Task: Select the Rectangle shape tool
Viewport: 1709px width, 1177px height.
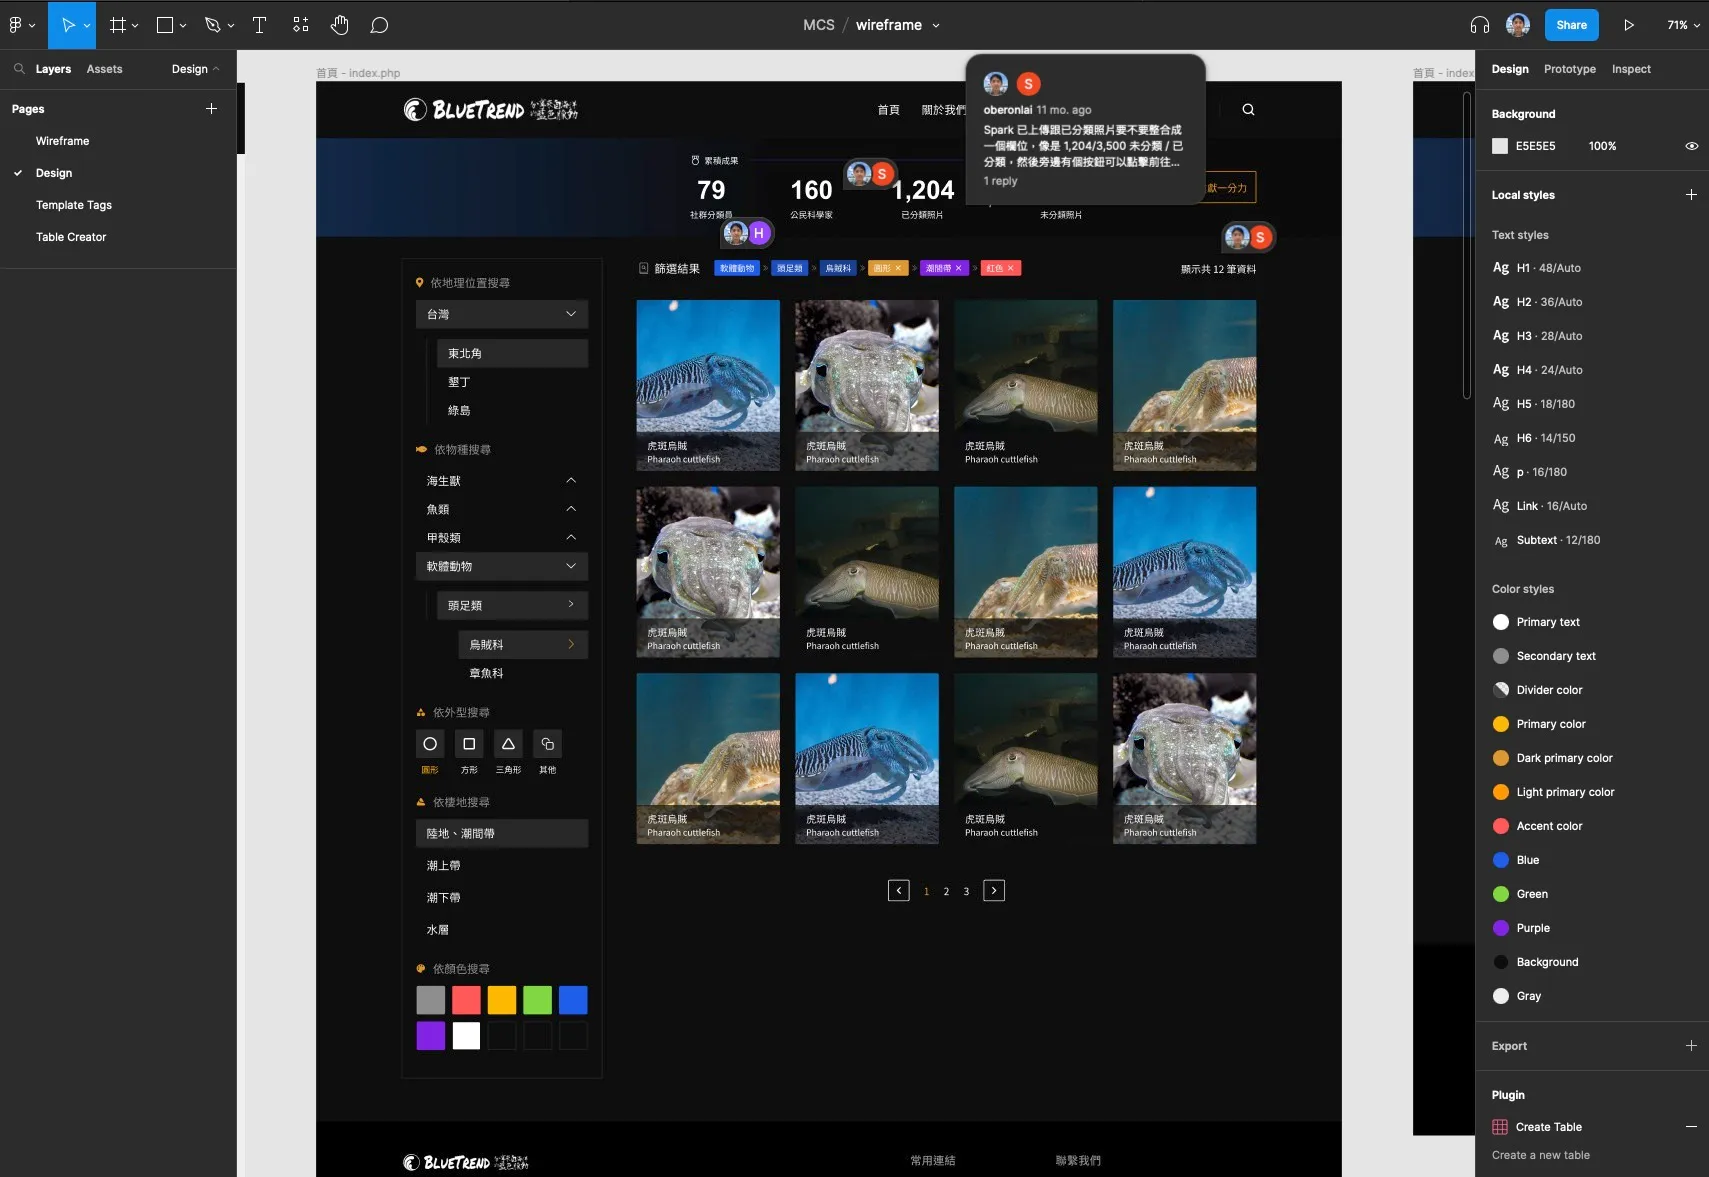Action: click(164, 24)
